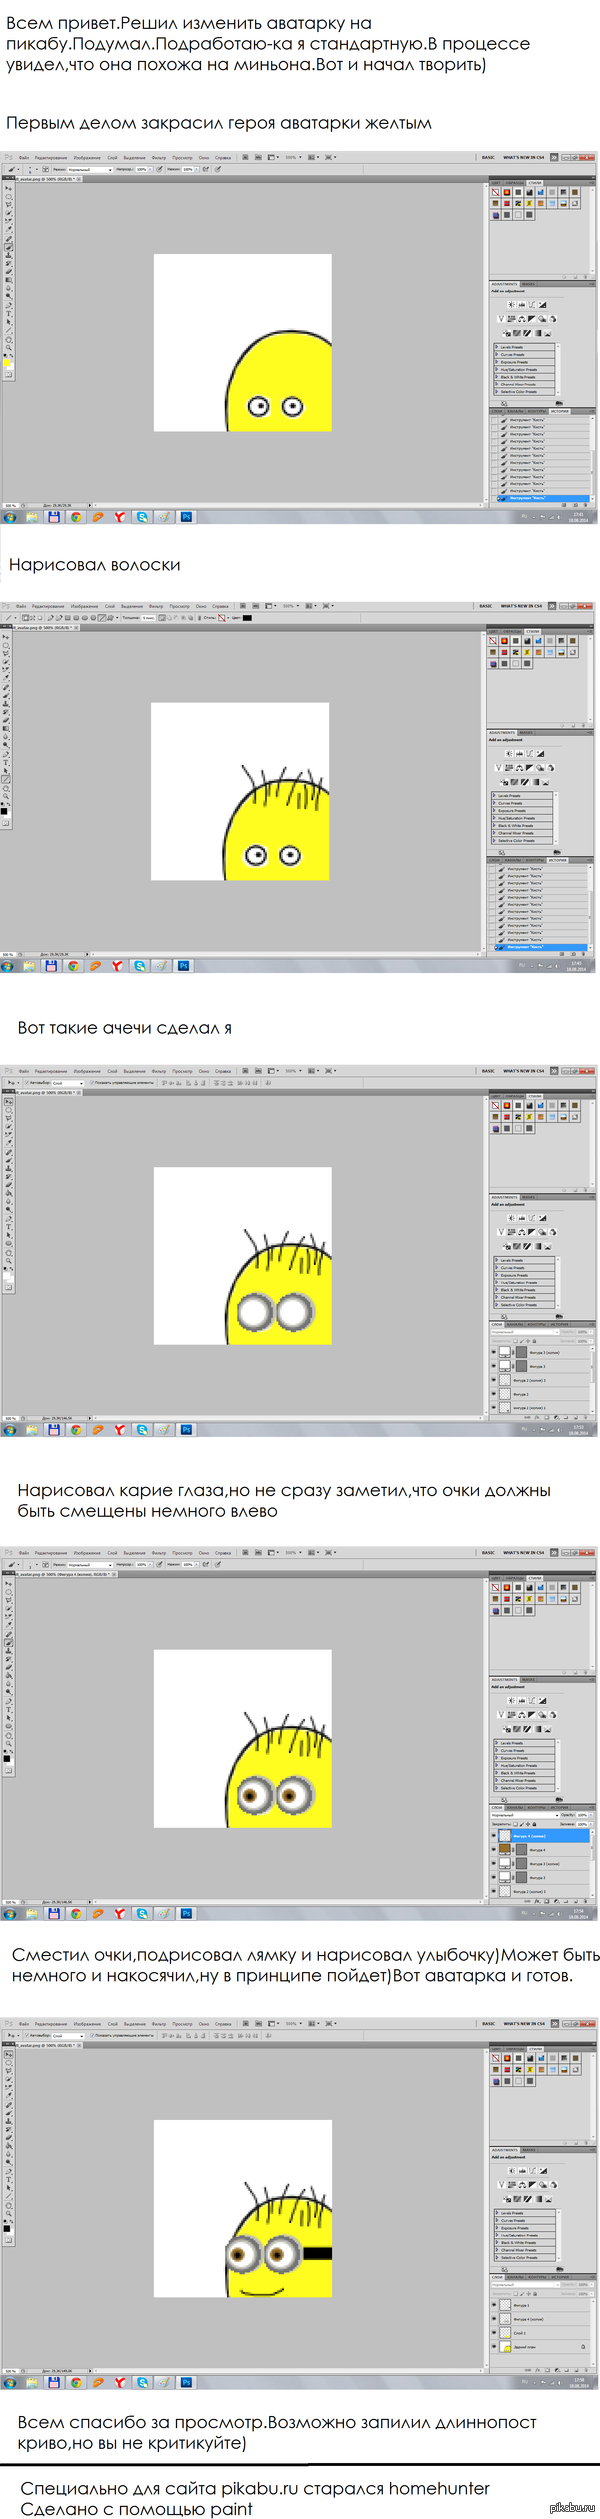The image size is (600, 2519).
Task: Click the Zoom tool in the second screenshot's toolbox
Action: click(x=8, y=796)
